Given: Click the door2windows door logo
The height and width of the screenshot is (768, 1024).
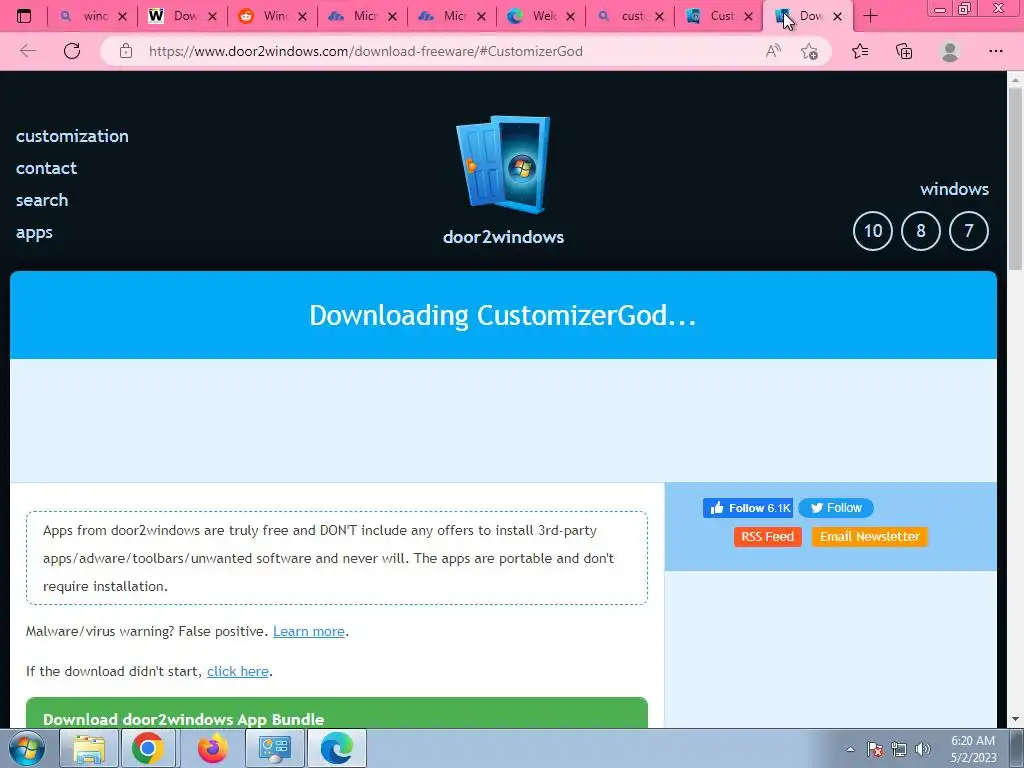Looking at the screenshot, I should (x=503, y=165).
